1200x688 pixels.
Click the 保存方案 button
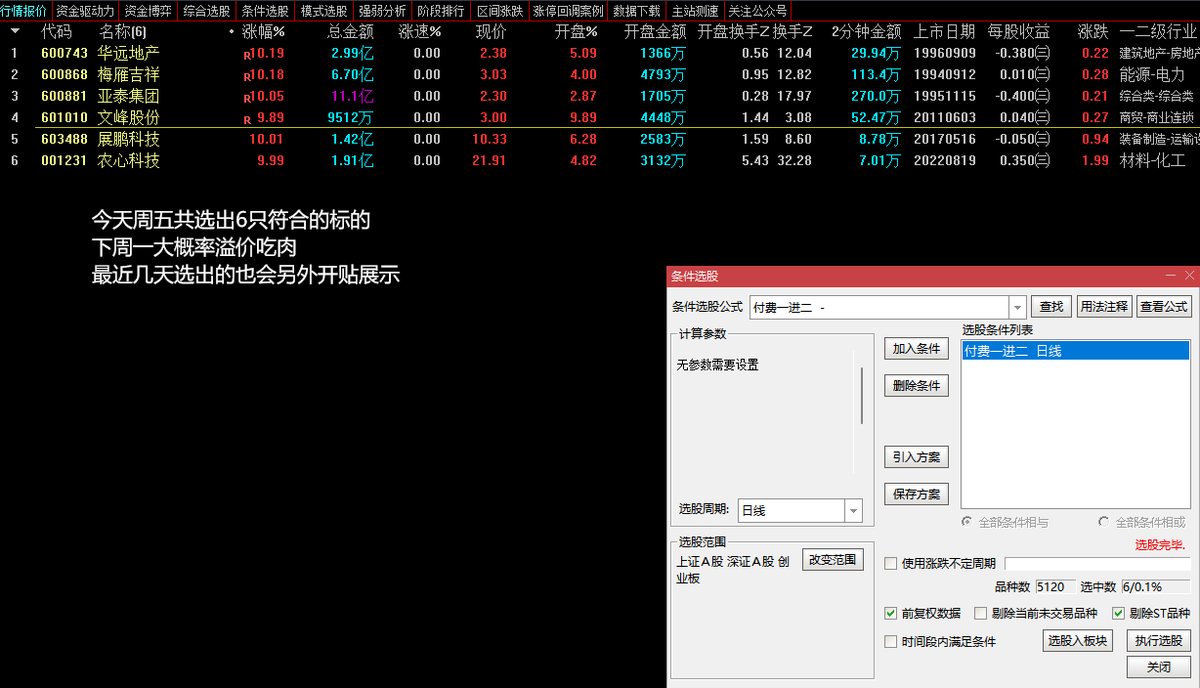[x=917, y=494]
